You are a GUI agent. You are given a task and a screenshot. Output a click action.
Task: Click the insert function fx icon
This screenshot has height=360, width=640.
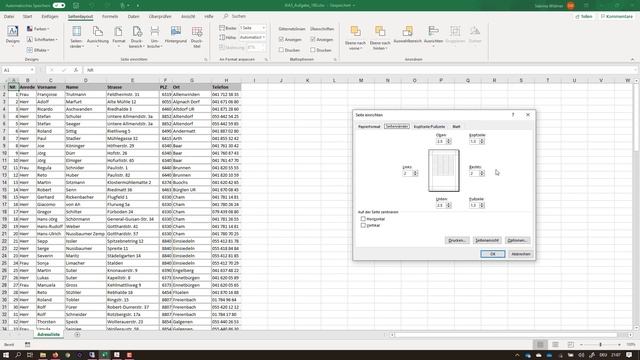click(76, 70)
